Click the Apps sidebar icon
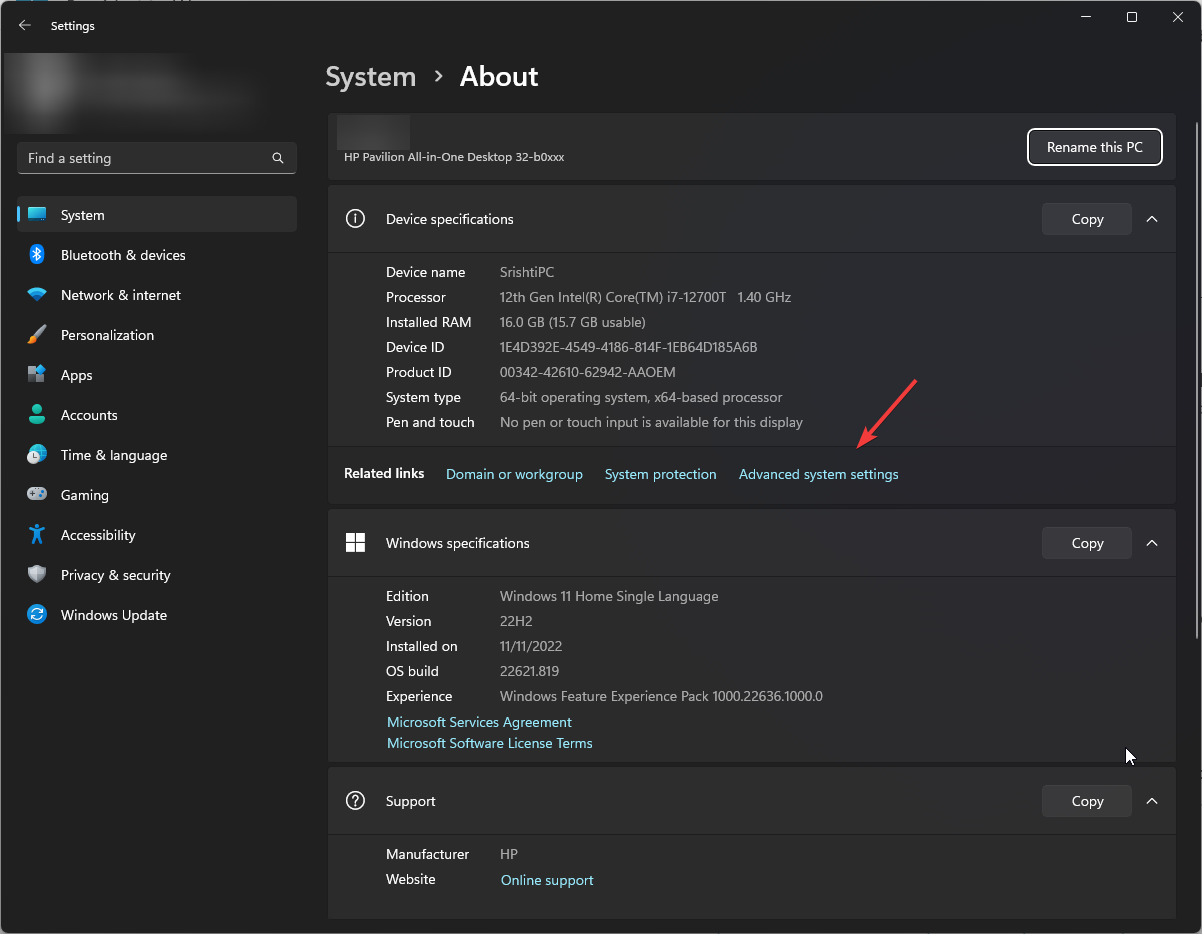 (x=37, y=375)
